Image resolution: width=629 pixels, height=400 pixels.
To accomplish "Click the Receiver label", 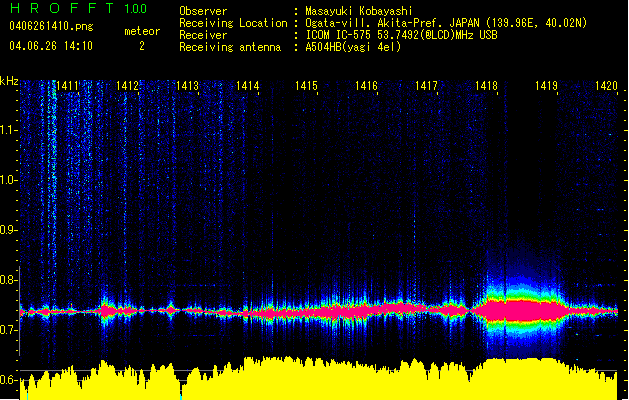I will [x=203, y=35].
